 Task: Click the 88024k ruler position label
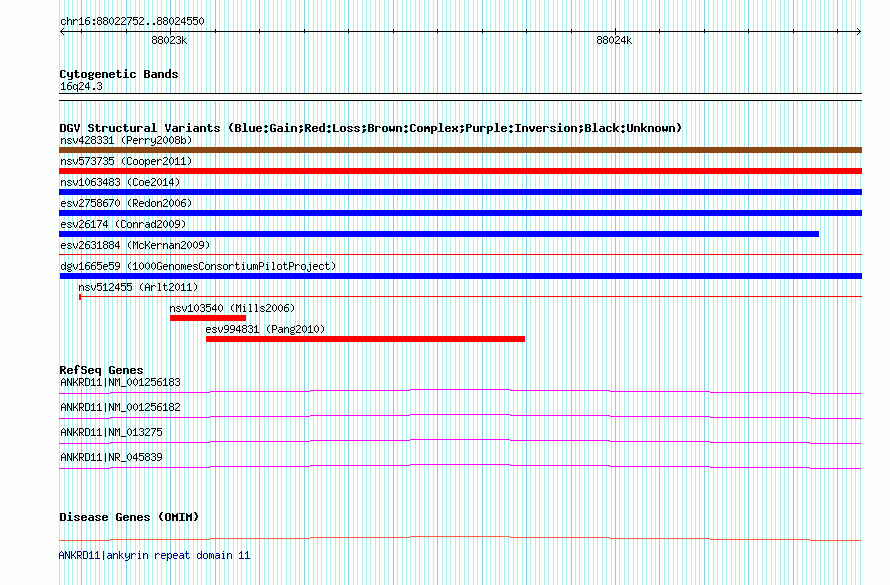[x=614, y=41]
